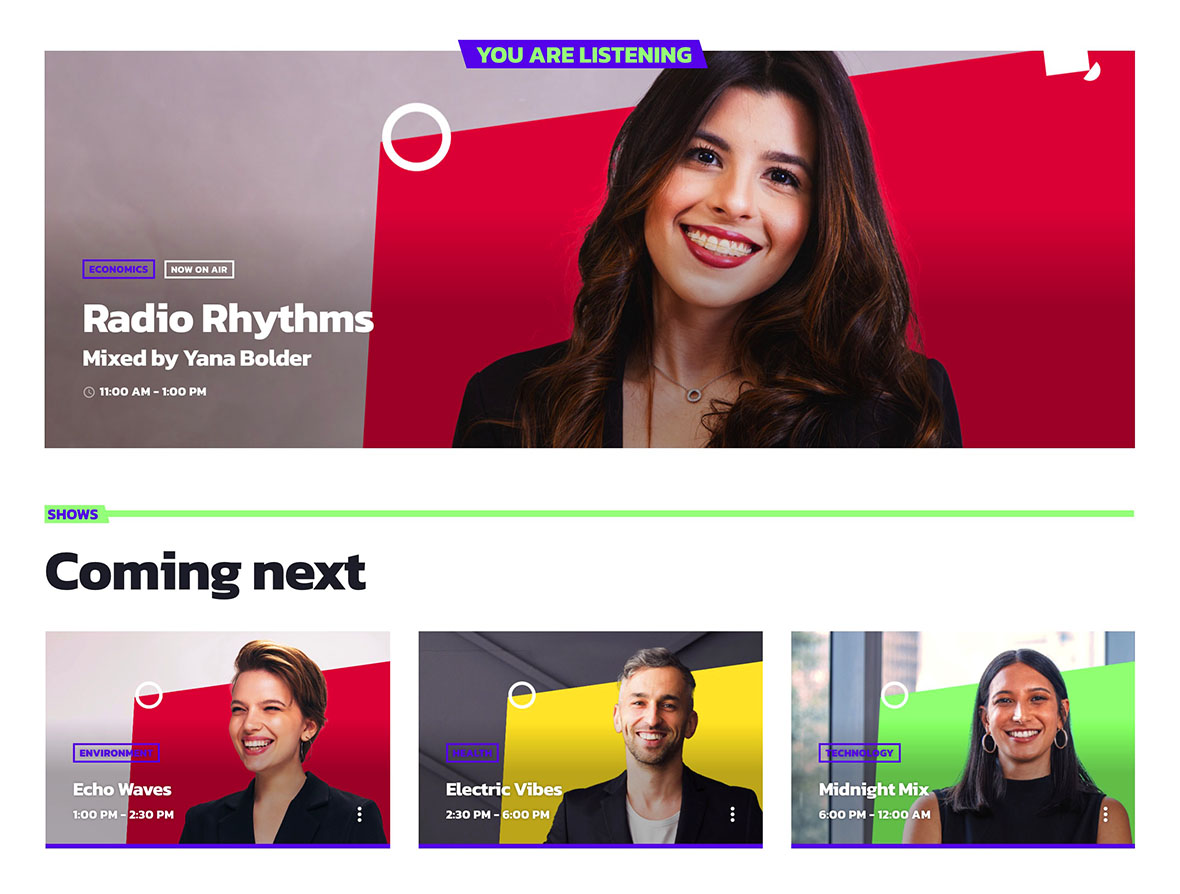Image resolution: width=1180 pixels, height=894 pixels.
Task: Click the circle icon on the Electric Vibes card
Action: point(522,695)
